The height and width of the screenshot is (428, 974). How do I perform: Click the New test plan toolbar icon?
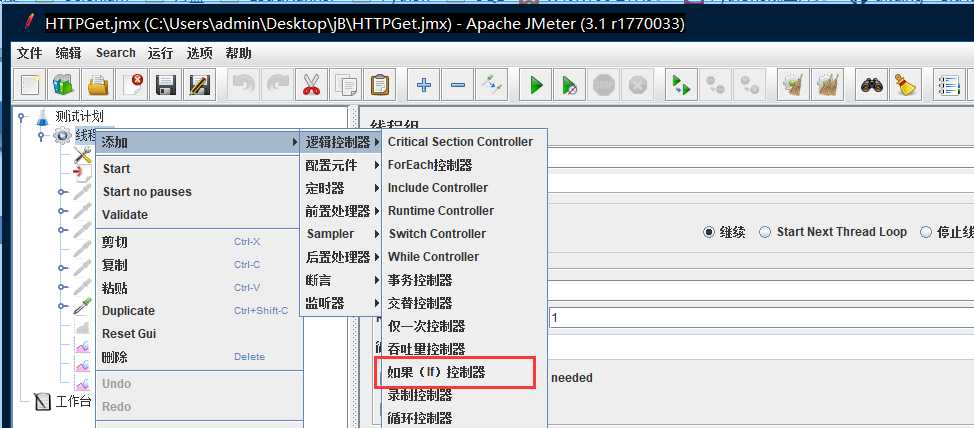(x=29, y=84)
